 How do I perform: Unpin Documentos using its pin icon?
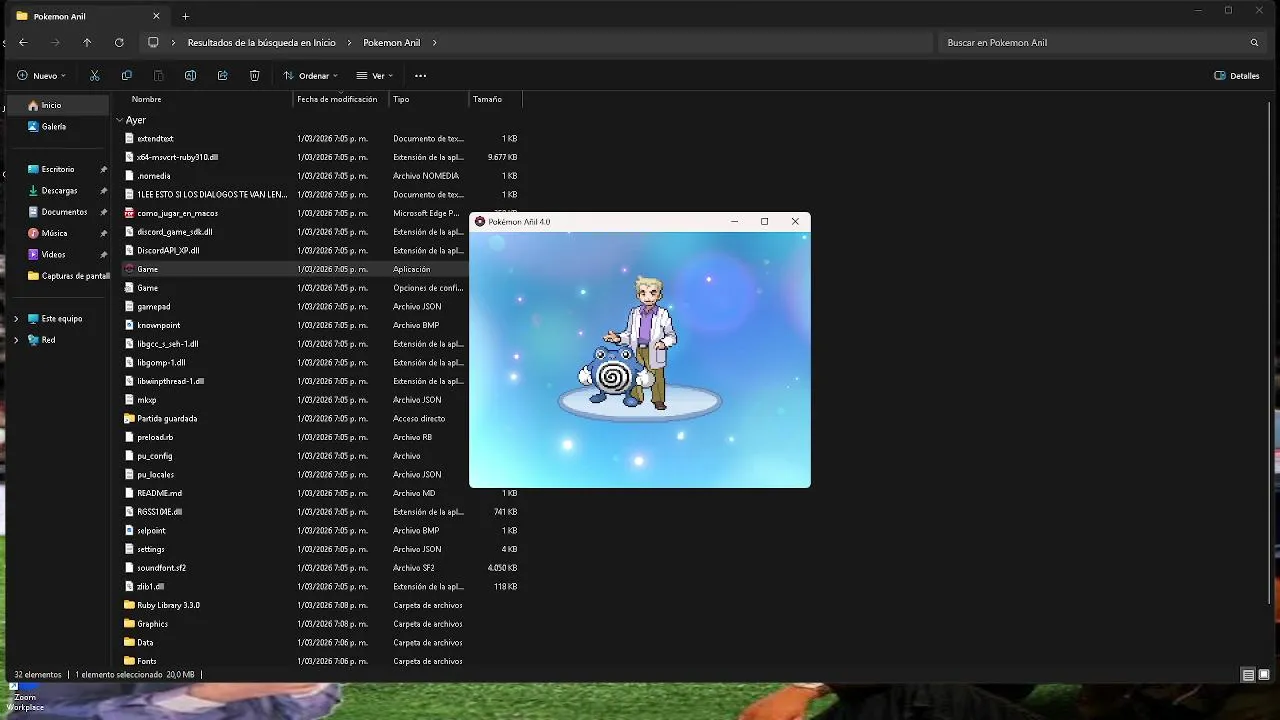[103, 212]
